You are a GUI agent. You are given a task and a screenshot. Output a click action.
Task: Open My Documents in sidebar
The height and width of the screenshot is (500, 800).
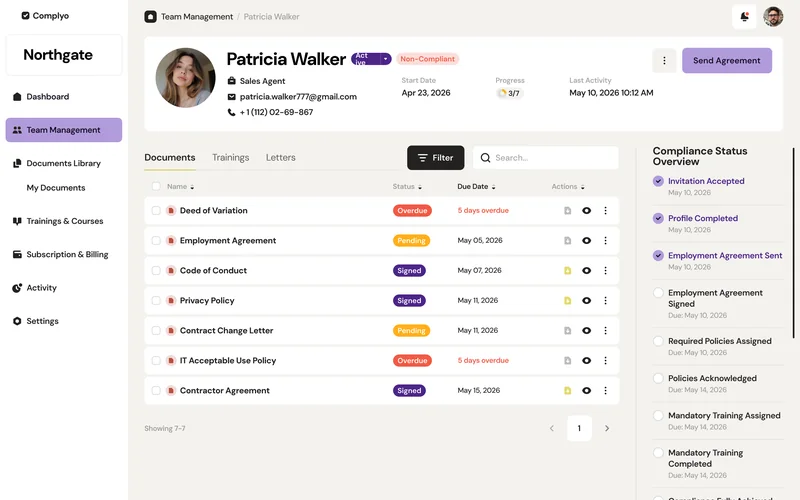point(56,188)
